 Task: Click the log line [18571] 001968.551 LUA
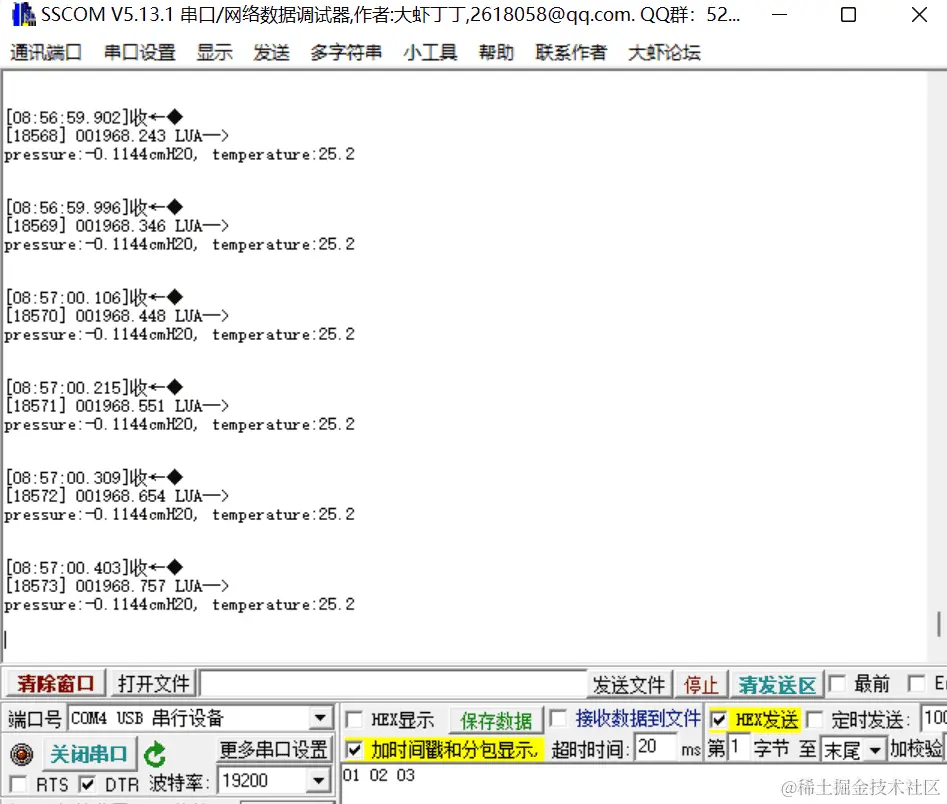click(x=117, y=406)
